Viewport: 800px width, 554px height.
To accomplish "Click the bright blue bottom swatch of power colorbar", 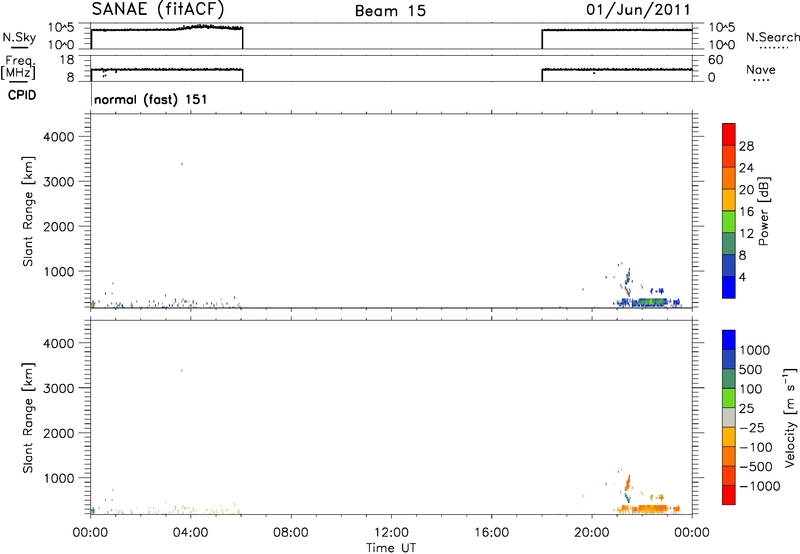I will click(729, 287).
